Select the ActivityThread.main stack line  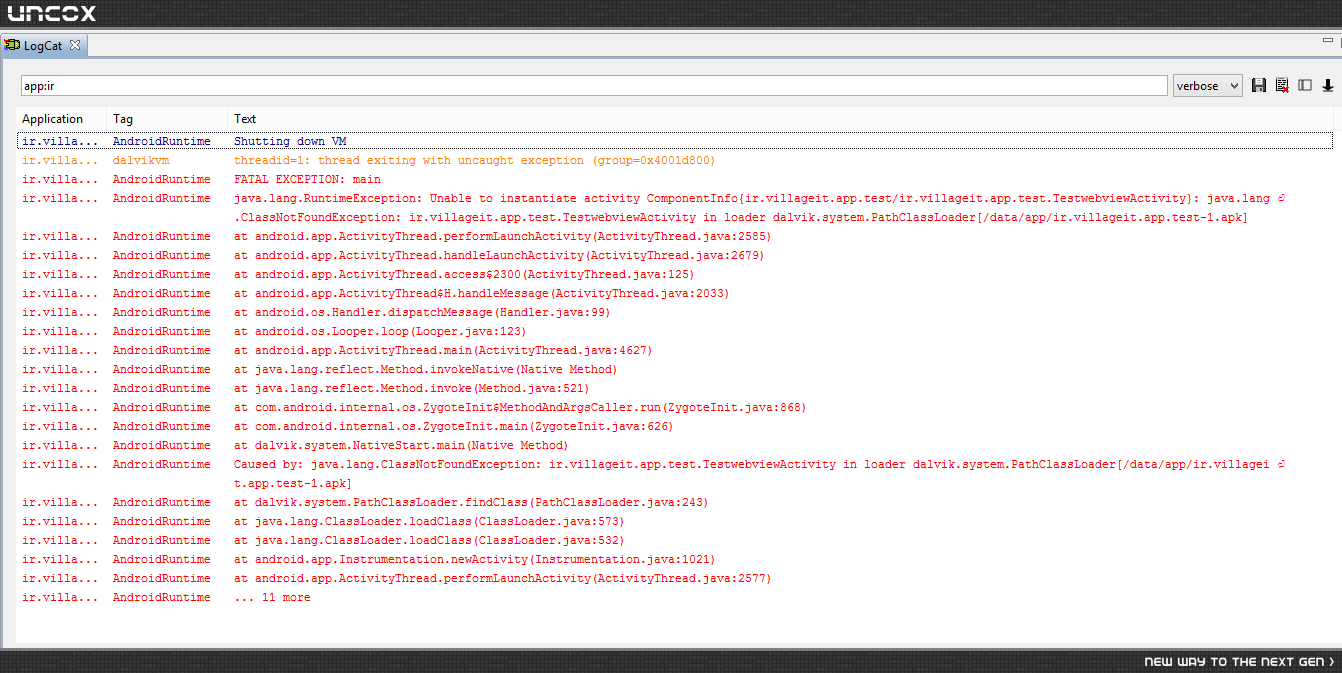675,350
